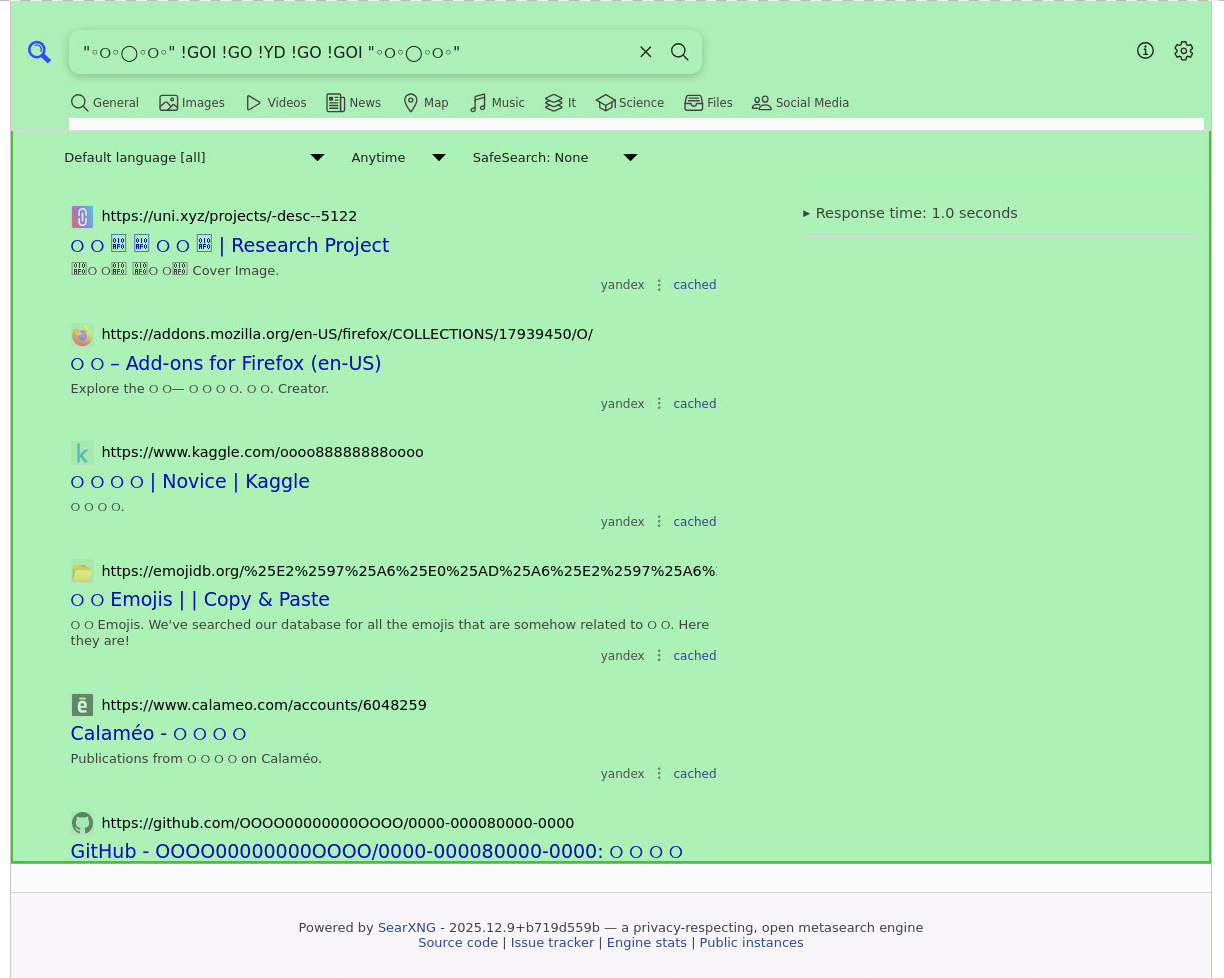Click the SearXNG magnifier logo
The image size is (1224, 978).
(39, 52)
